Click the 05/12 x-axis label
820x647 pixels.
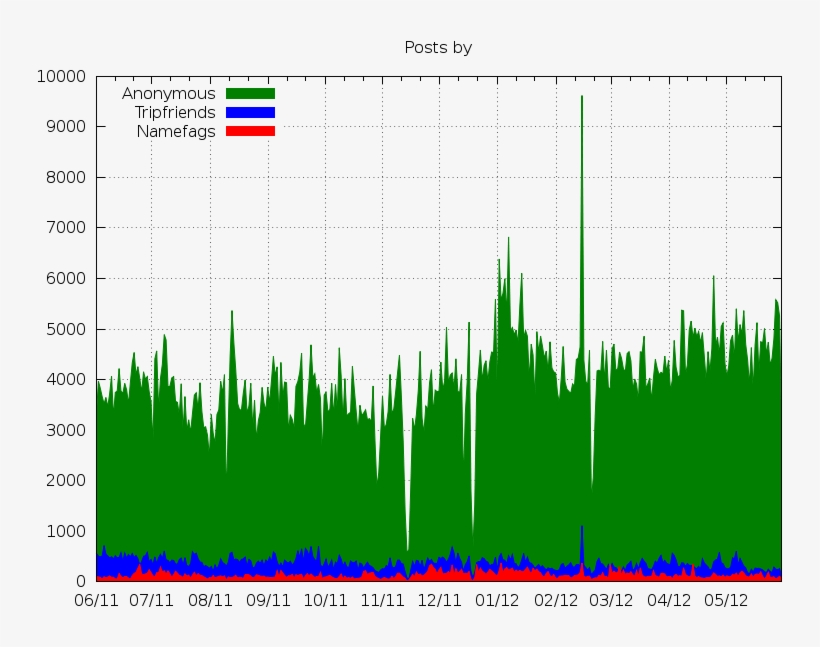click(x=726, y=600)
